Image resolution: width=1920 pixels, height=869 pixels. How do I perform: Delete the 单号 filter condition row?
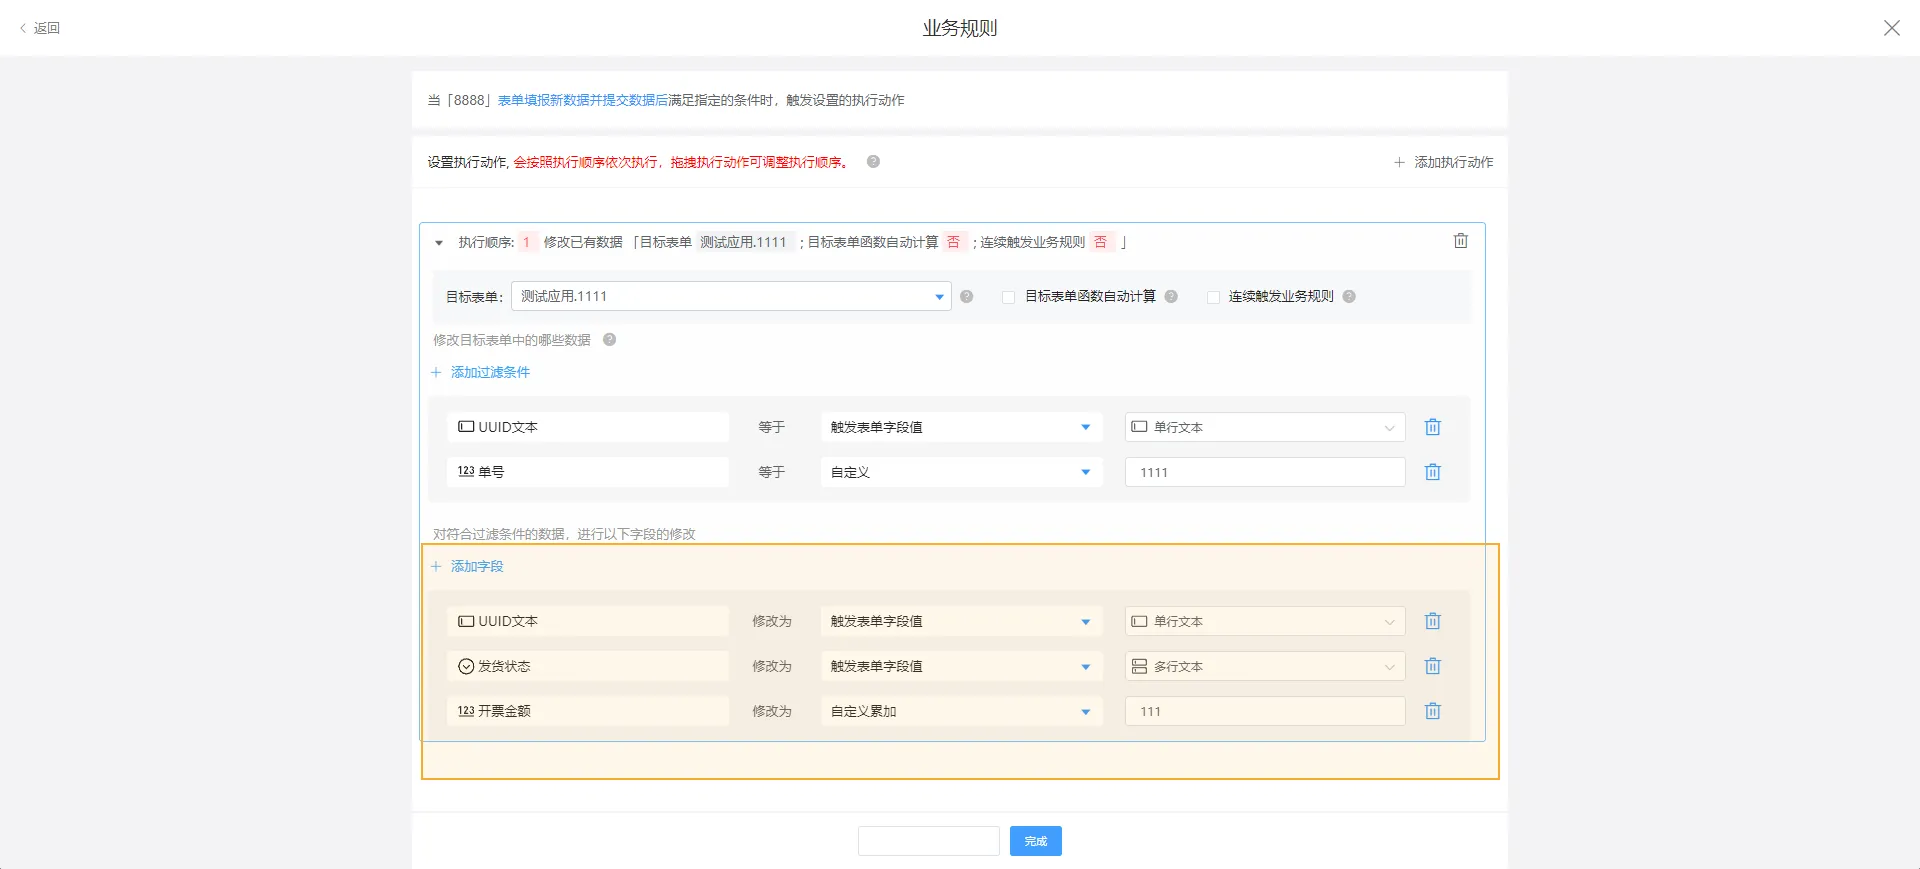pyautogui.click(x=1432, y=472)
